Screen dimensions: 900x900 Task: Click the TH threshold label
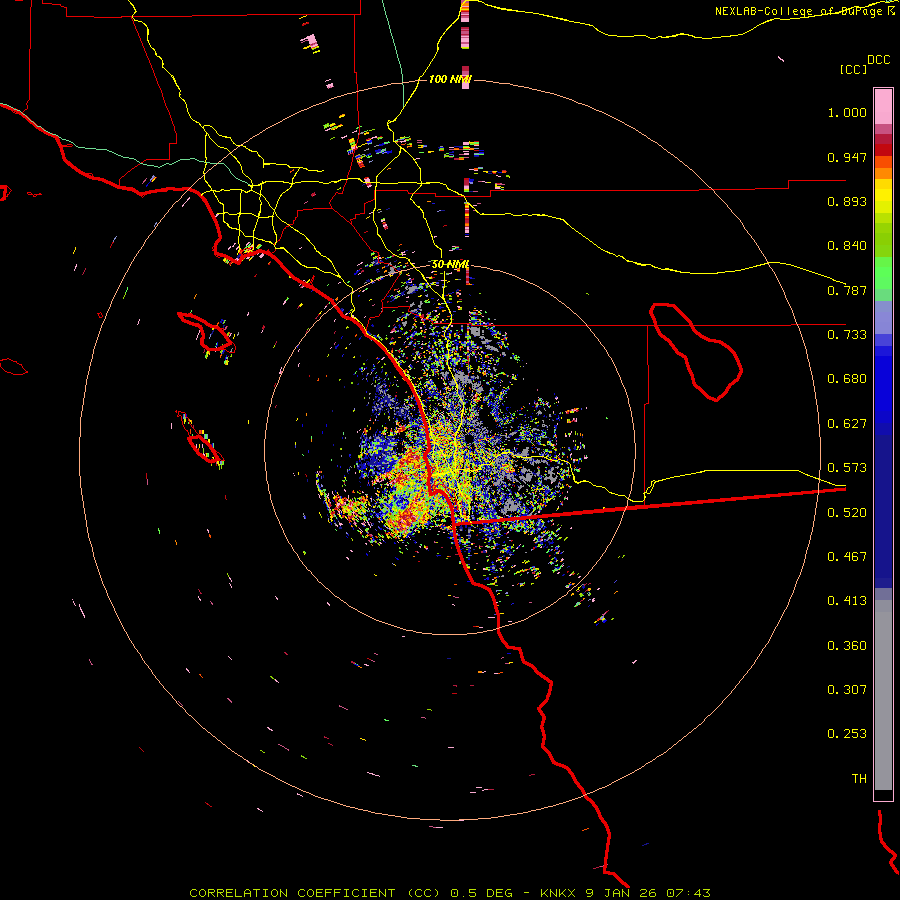click(859, 779)
